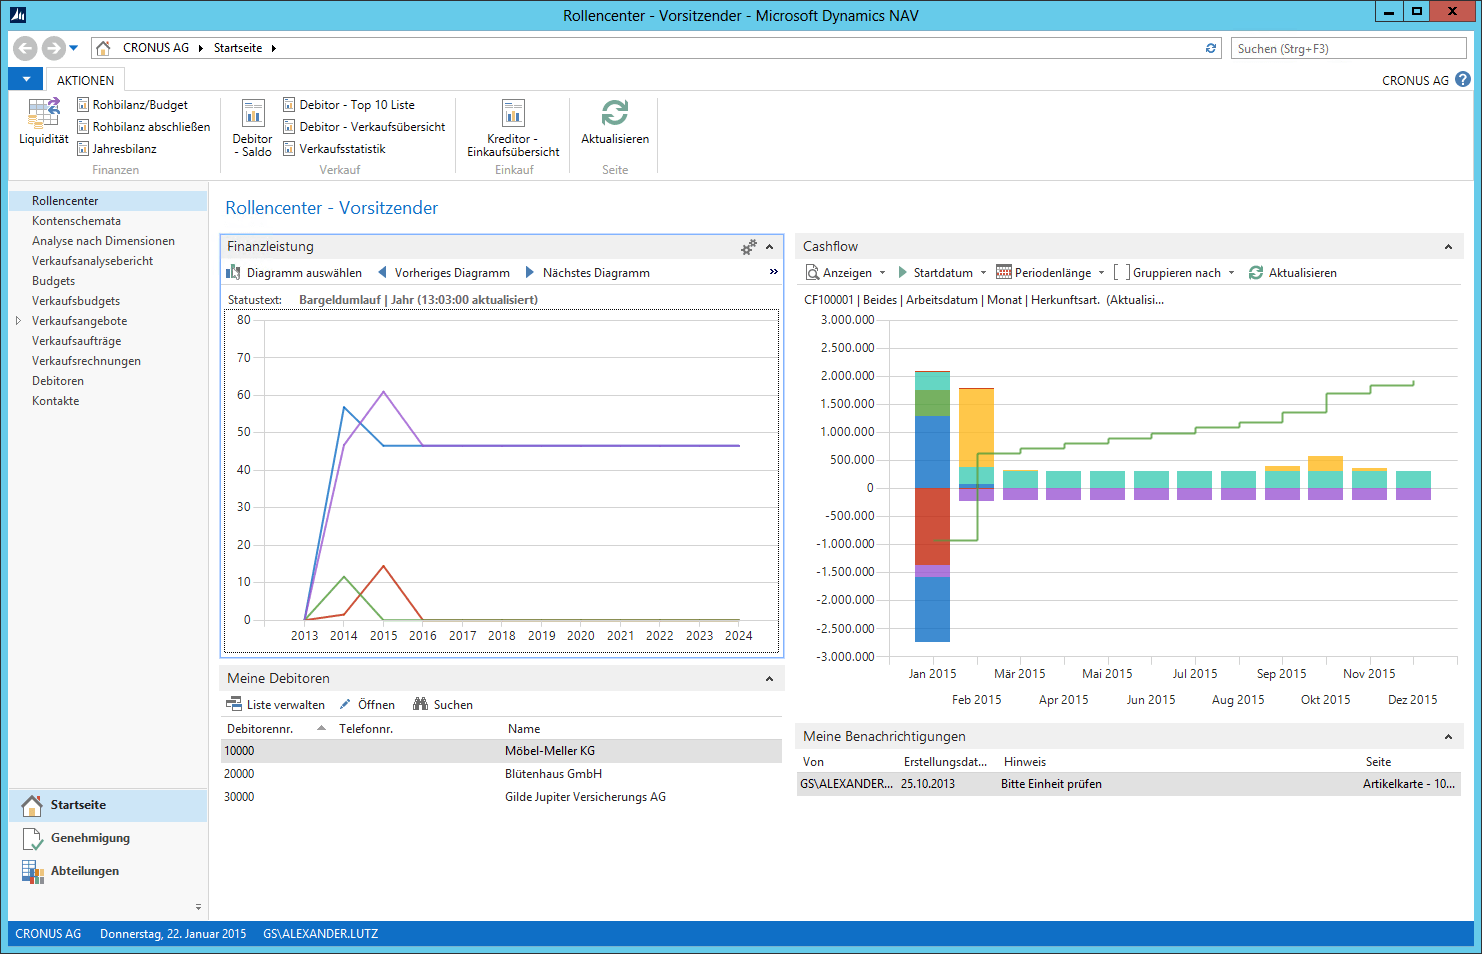1482x954 pixels.
Task: Select debitor row Blütenhaus GmbH
Action: 501,774
